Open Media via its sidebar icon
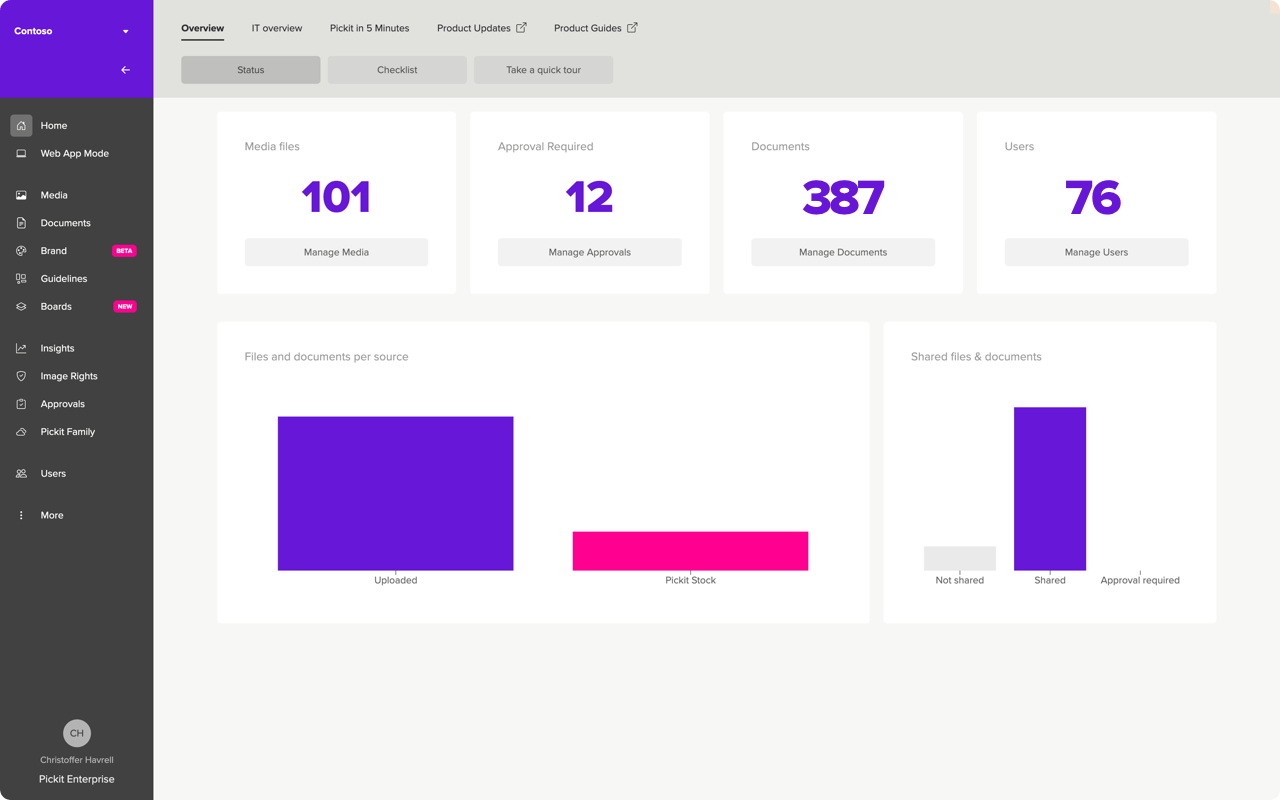This screenshot has width=1280, height=800. (21, 196)
